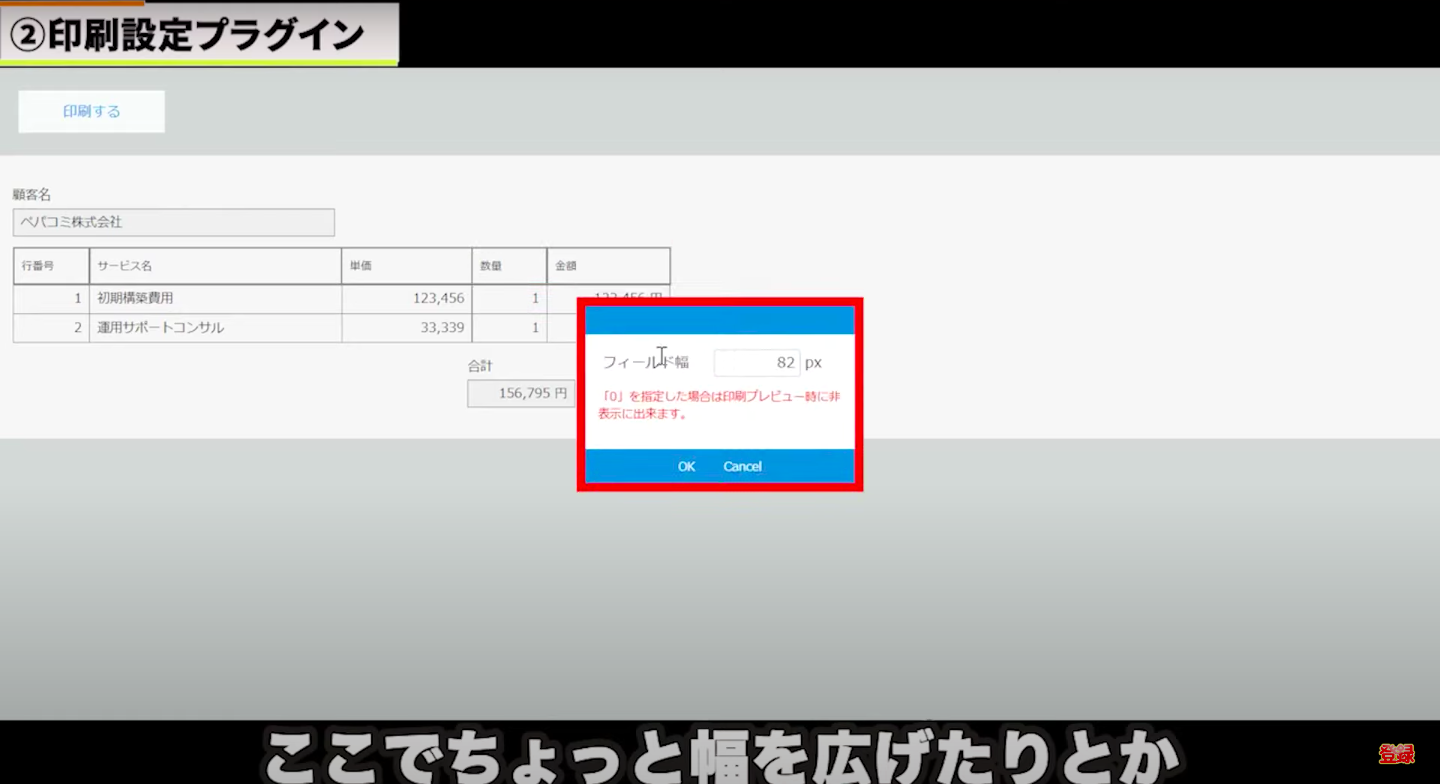Select the 数量 column header
The width and height of the screenshot is (1440, 784).
pos(509,267)
